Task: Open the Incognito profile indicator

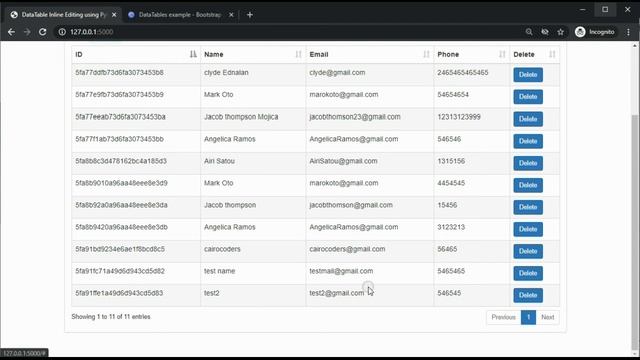Action: pyautogui.click(x=595, y=32)
